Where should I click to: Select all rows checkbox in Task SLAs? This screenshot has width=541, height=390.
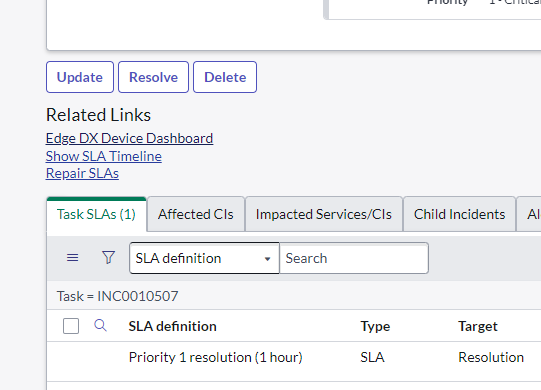pyautogui.click(x=71, y=326)
